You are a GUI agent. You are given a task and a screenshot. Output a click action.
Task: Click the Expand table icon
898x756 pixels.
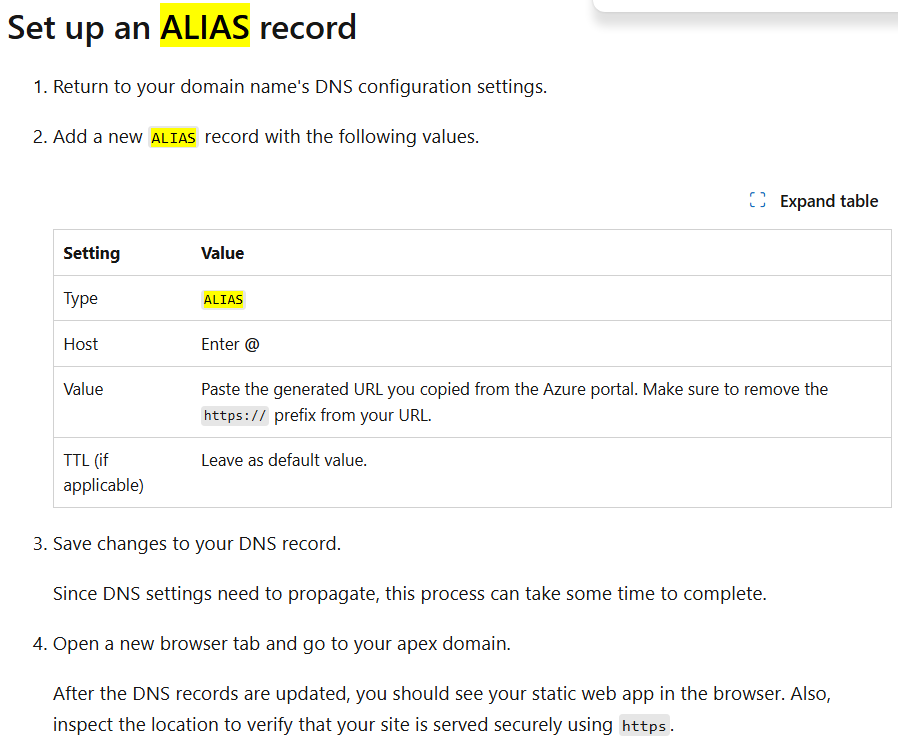point(757,200)
